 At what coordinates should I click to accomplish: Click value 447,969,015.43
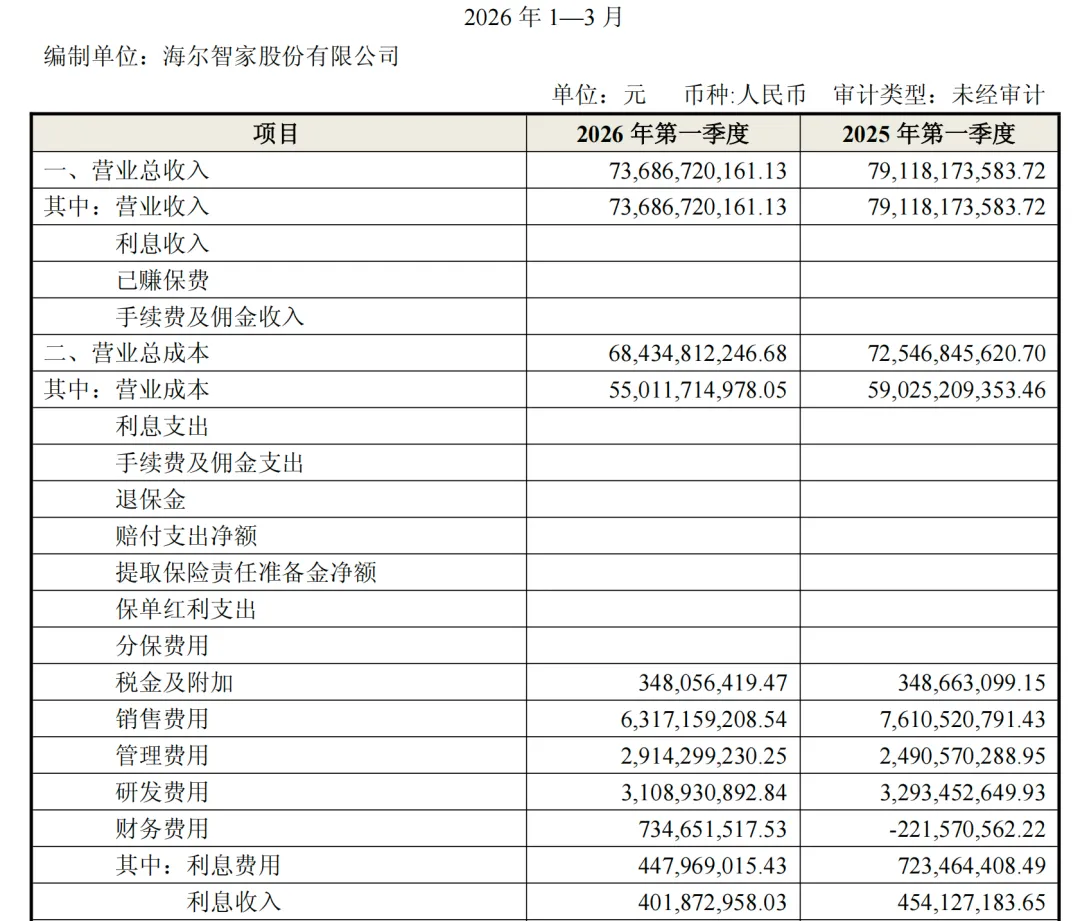tap(713, 865)
